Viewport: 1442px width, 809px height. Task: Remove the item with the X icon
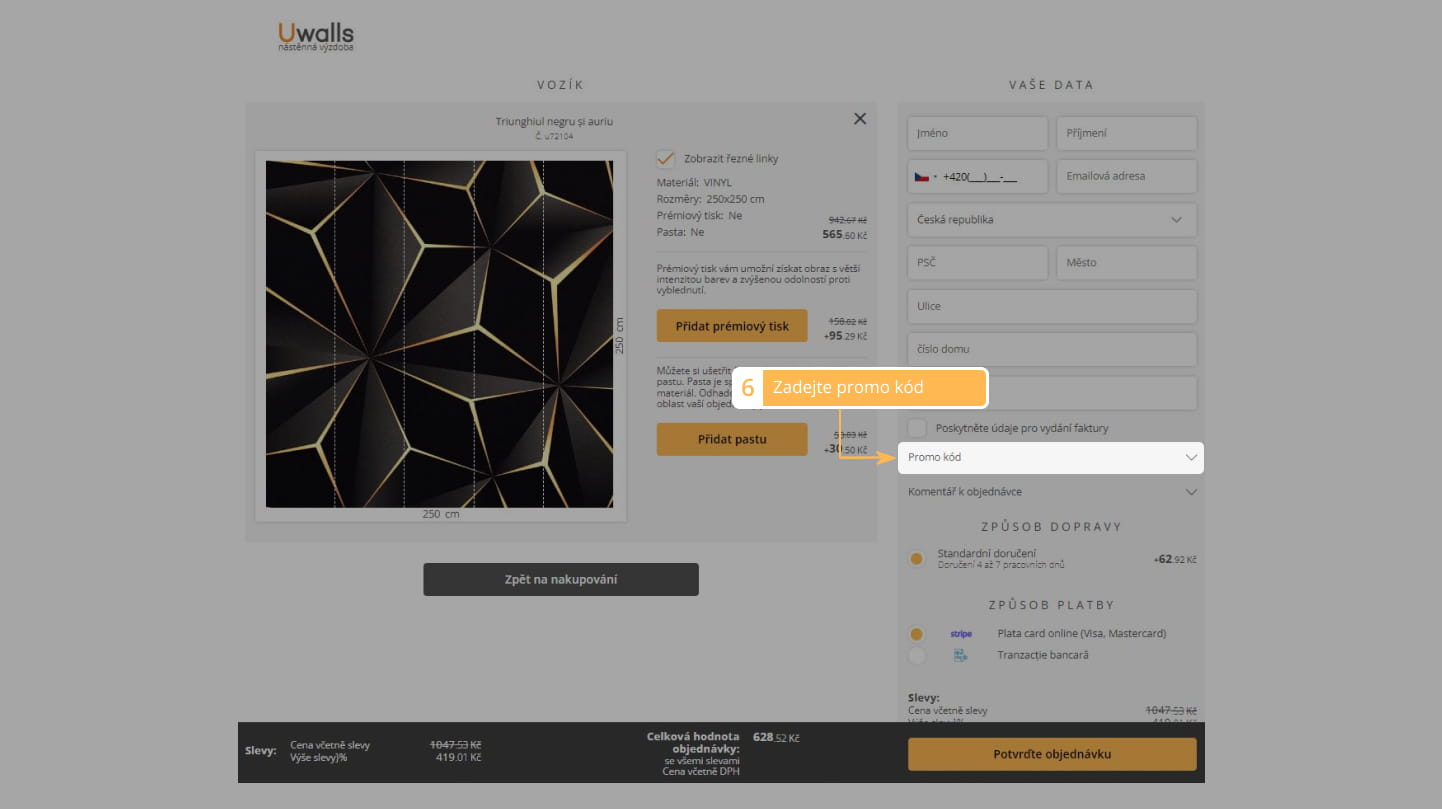point(860,119)
